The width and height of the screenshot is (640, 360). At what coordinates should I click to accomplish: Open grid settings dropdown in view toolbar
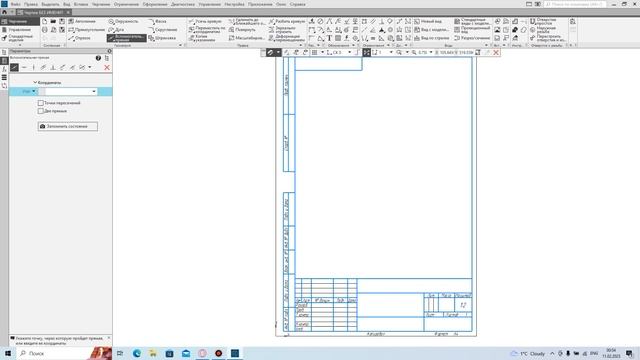(x=322, y=52)
